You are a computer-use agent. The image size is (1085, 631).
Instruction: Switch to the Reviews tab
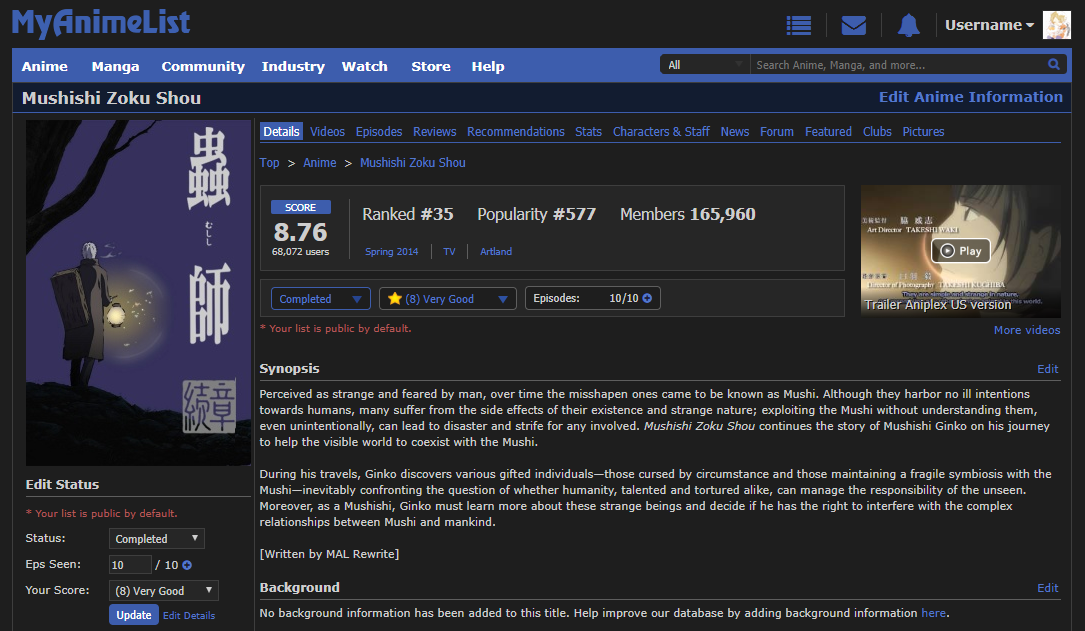click(x=435, y=131)
